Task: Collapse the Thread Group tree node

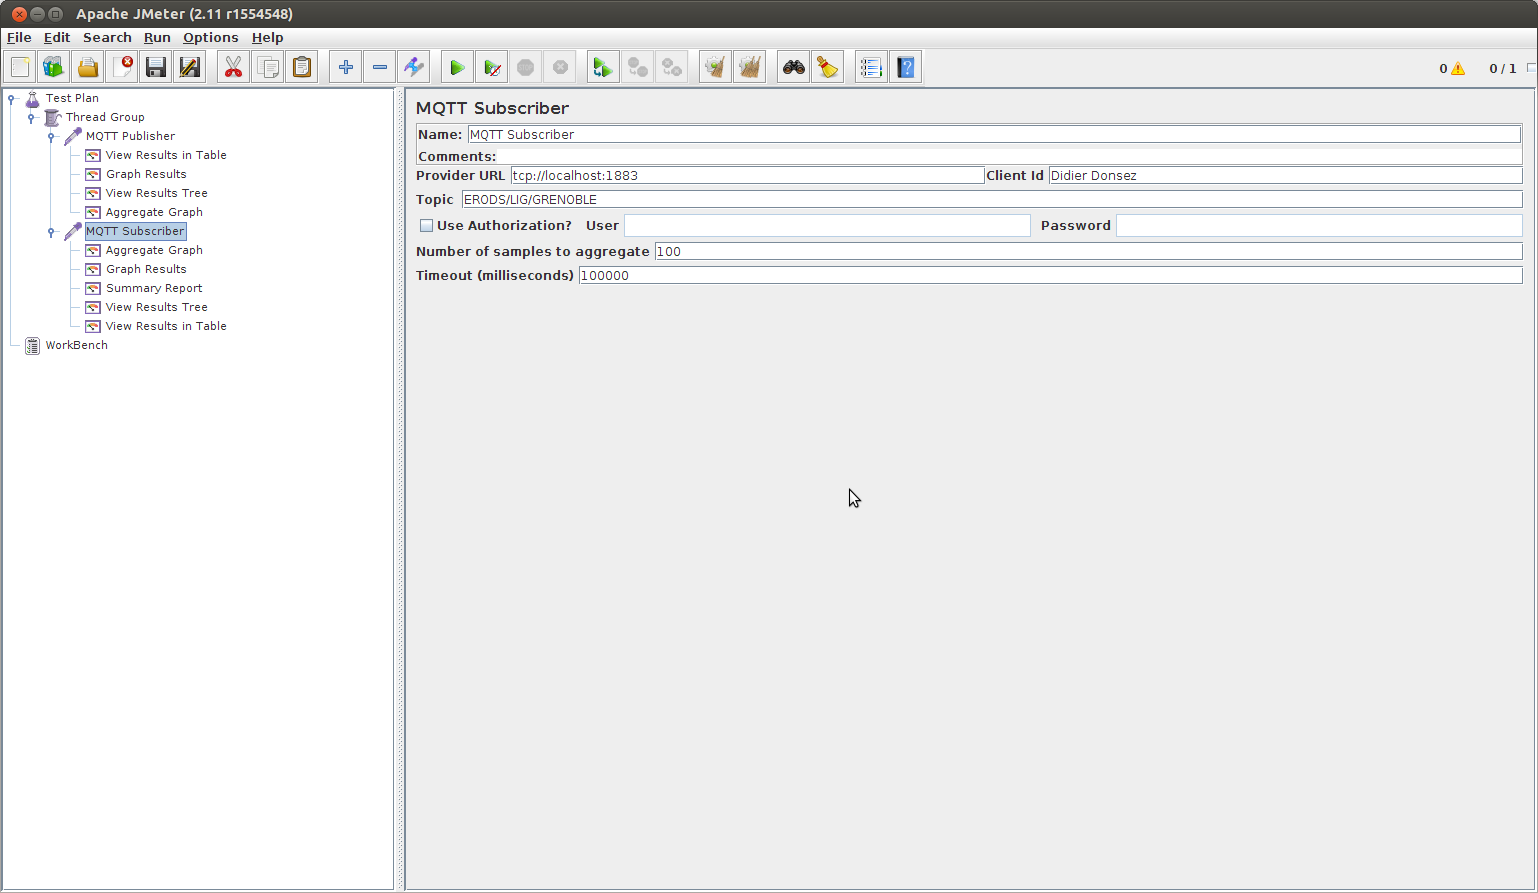Action: (x=31, y=117)
